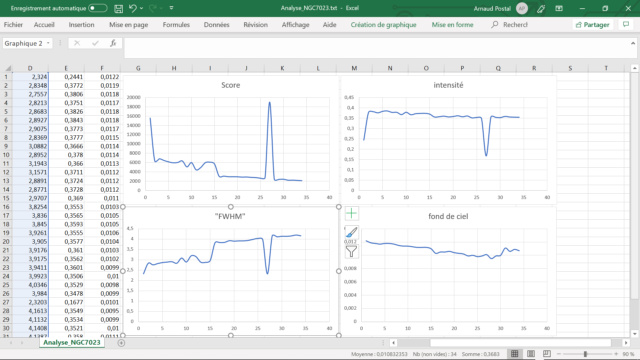The image size is (640, 360).
Task: Open Chart Elements plus button
Action: point(351,213)
